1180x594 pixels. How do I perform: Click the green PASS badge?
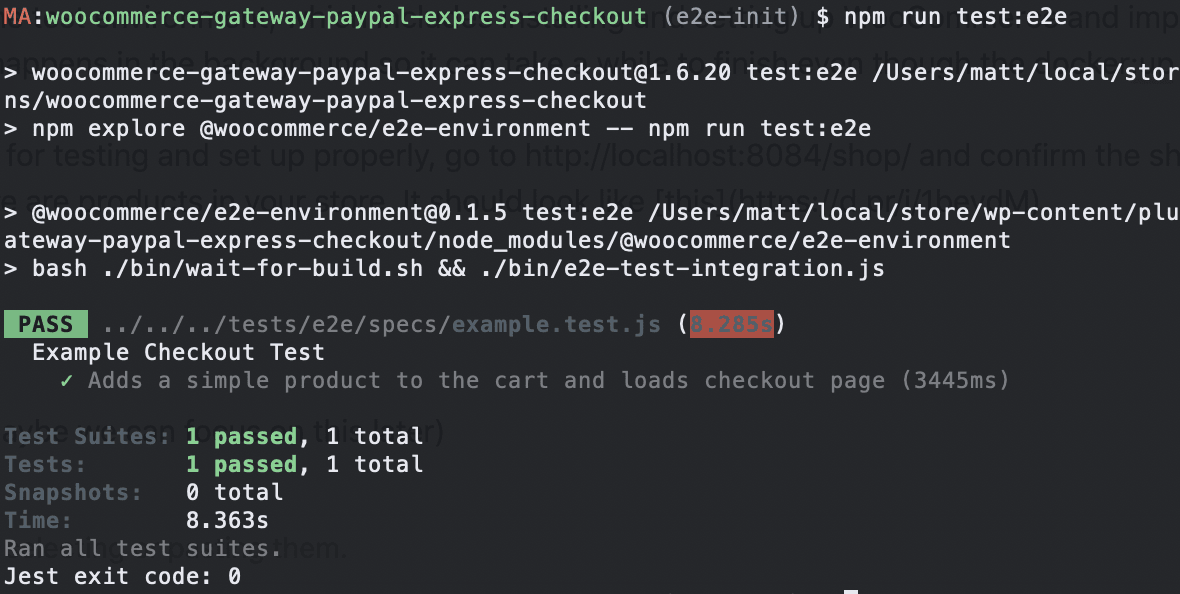click(x=46, y=324)
